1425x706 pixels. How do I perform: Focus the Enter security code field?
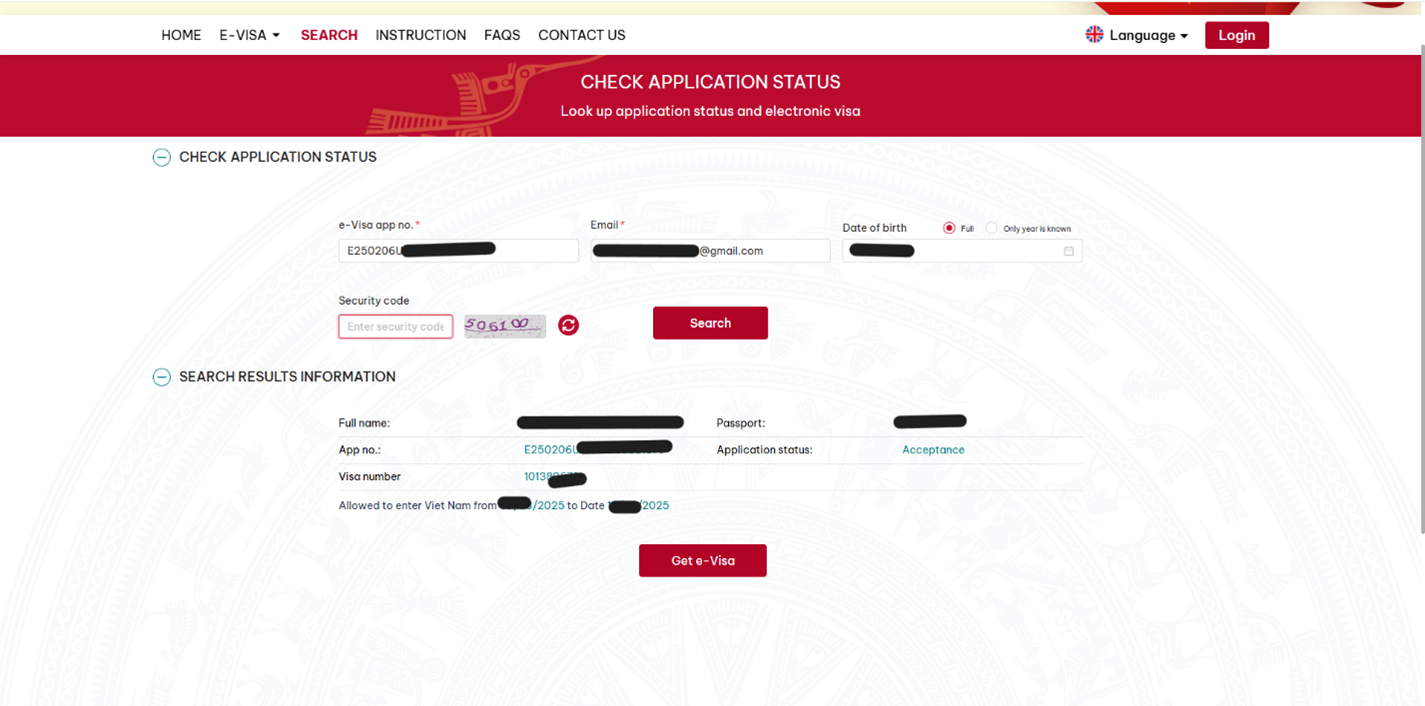395,327
